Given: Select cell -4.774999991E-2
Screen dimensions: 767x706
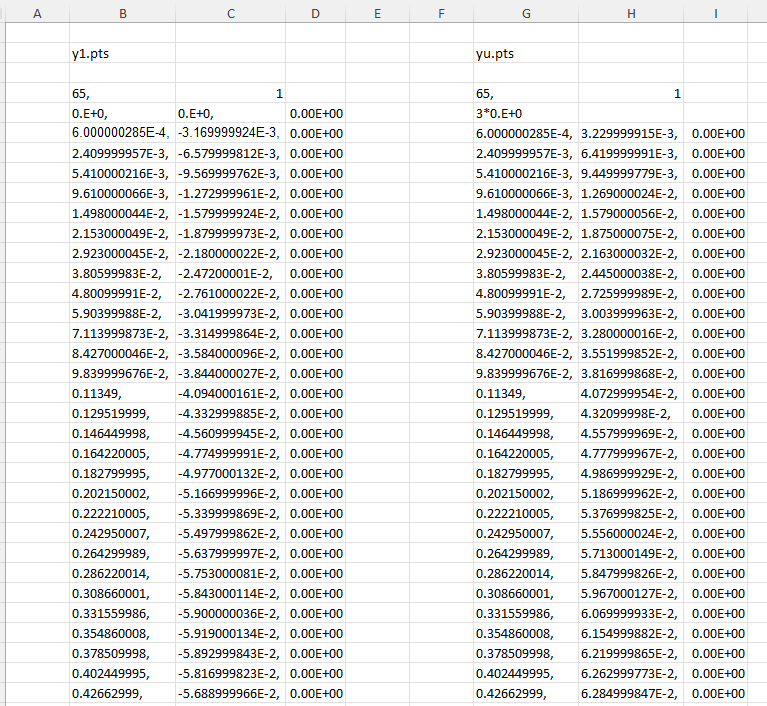Looking at the screenshot, I should coord(231,454).
